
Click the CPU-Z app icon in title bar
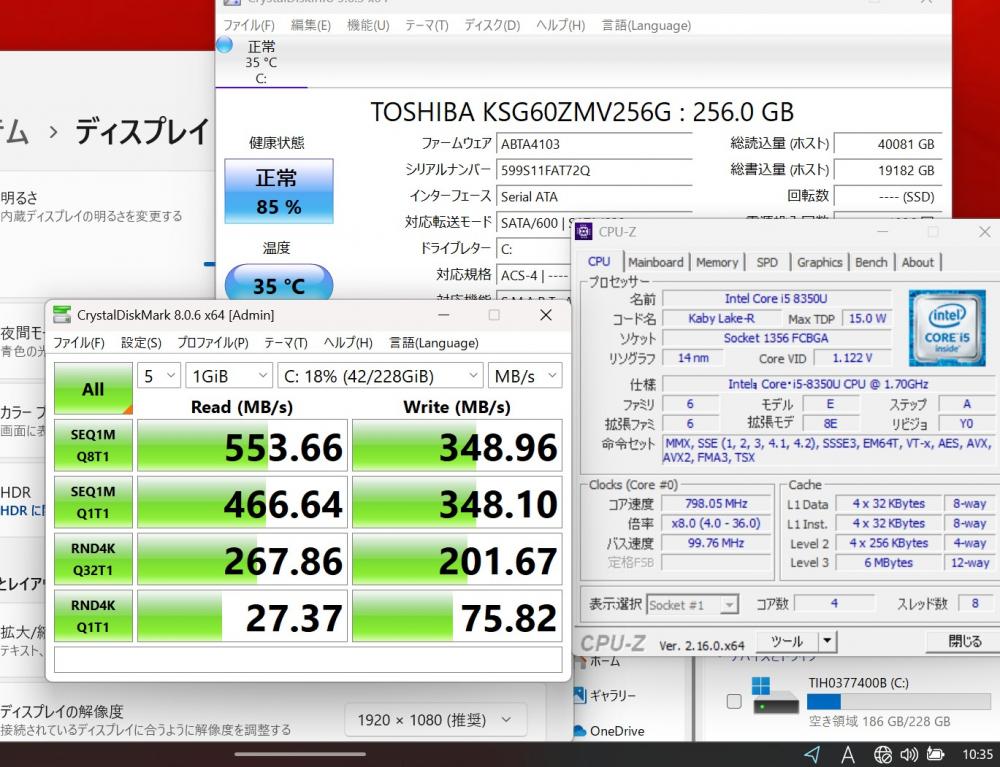(584, 232)
